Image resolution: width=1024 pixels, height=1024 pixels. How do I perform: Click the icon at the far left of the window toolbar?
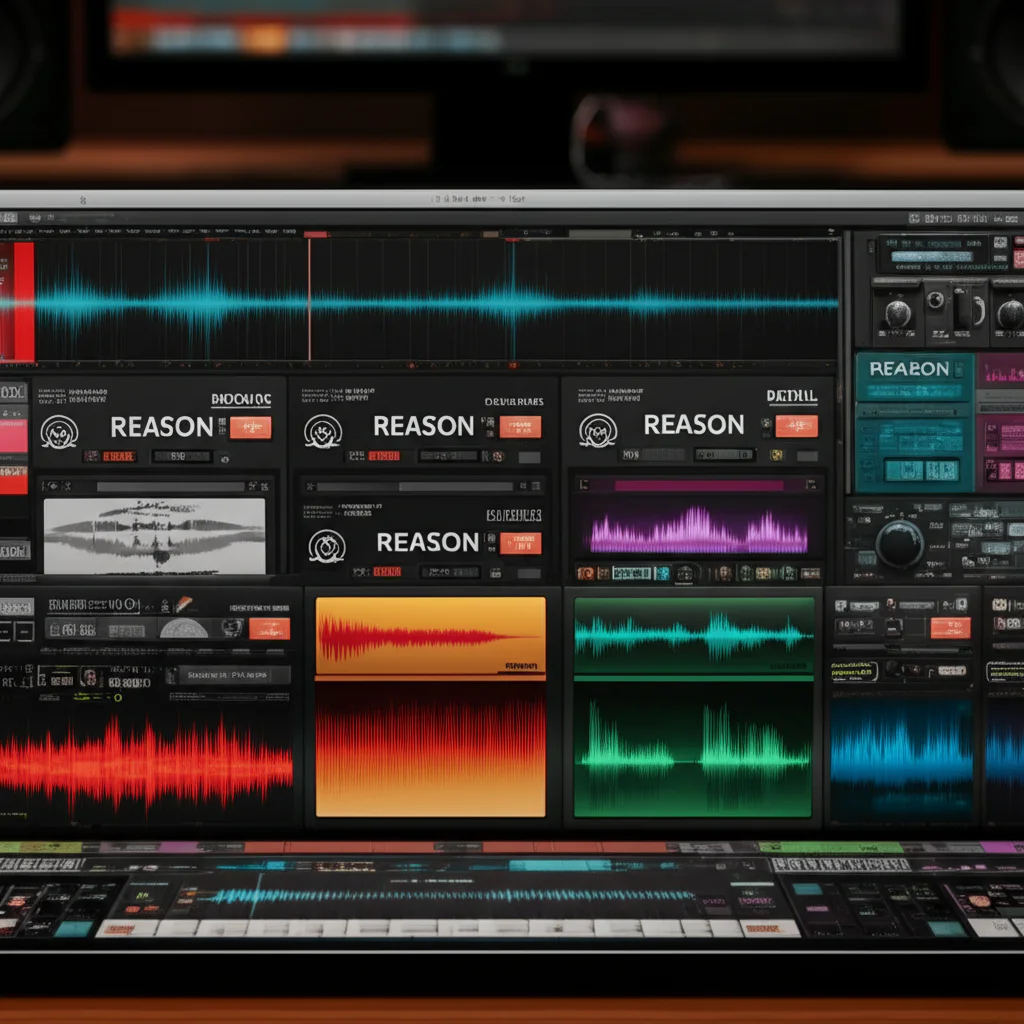coord(8,217)
